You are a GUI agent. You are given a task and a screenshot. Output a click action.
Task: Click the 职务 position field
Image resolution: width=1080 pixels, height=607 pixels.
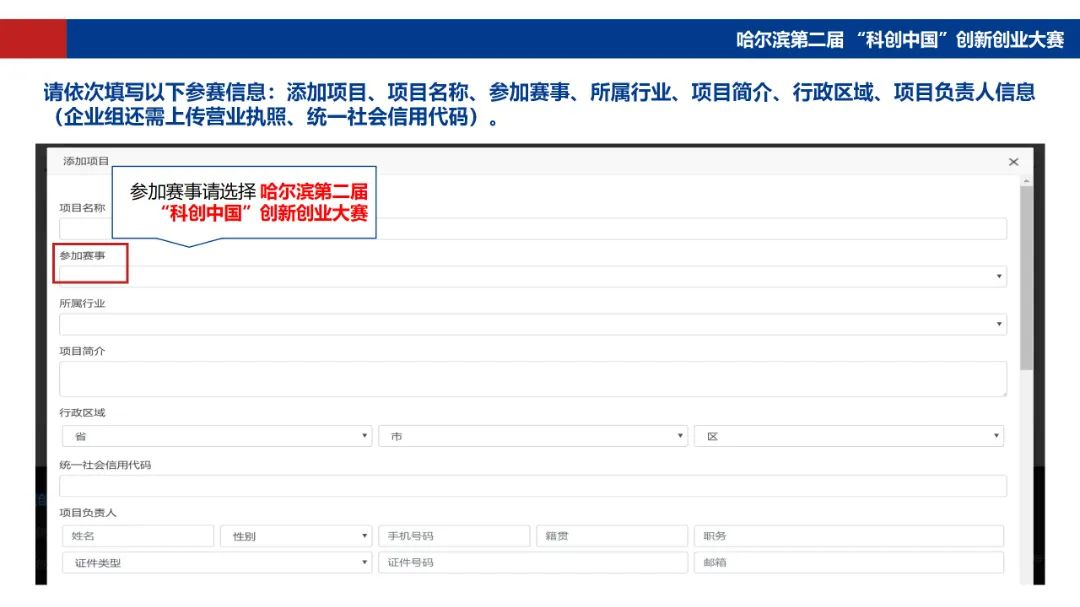click(848, 535)
